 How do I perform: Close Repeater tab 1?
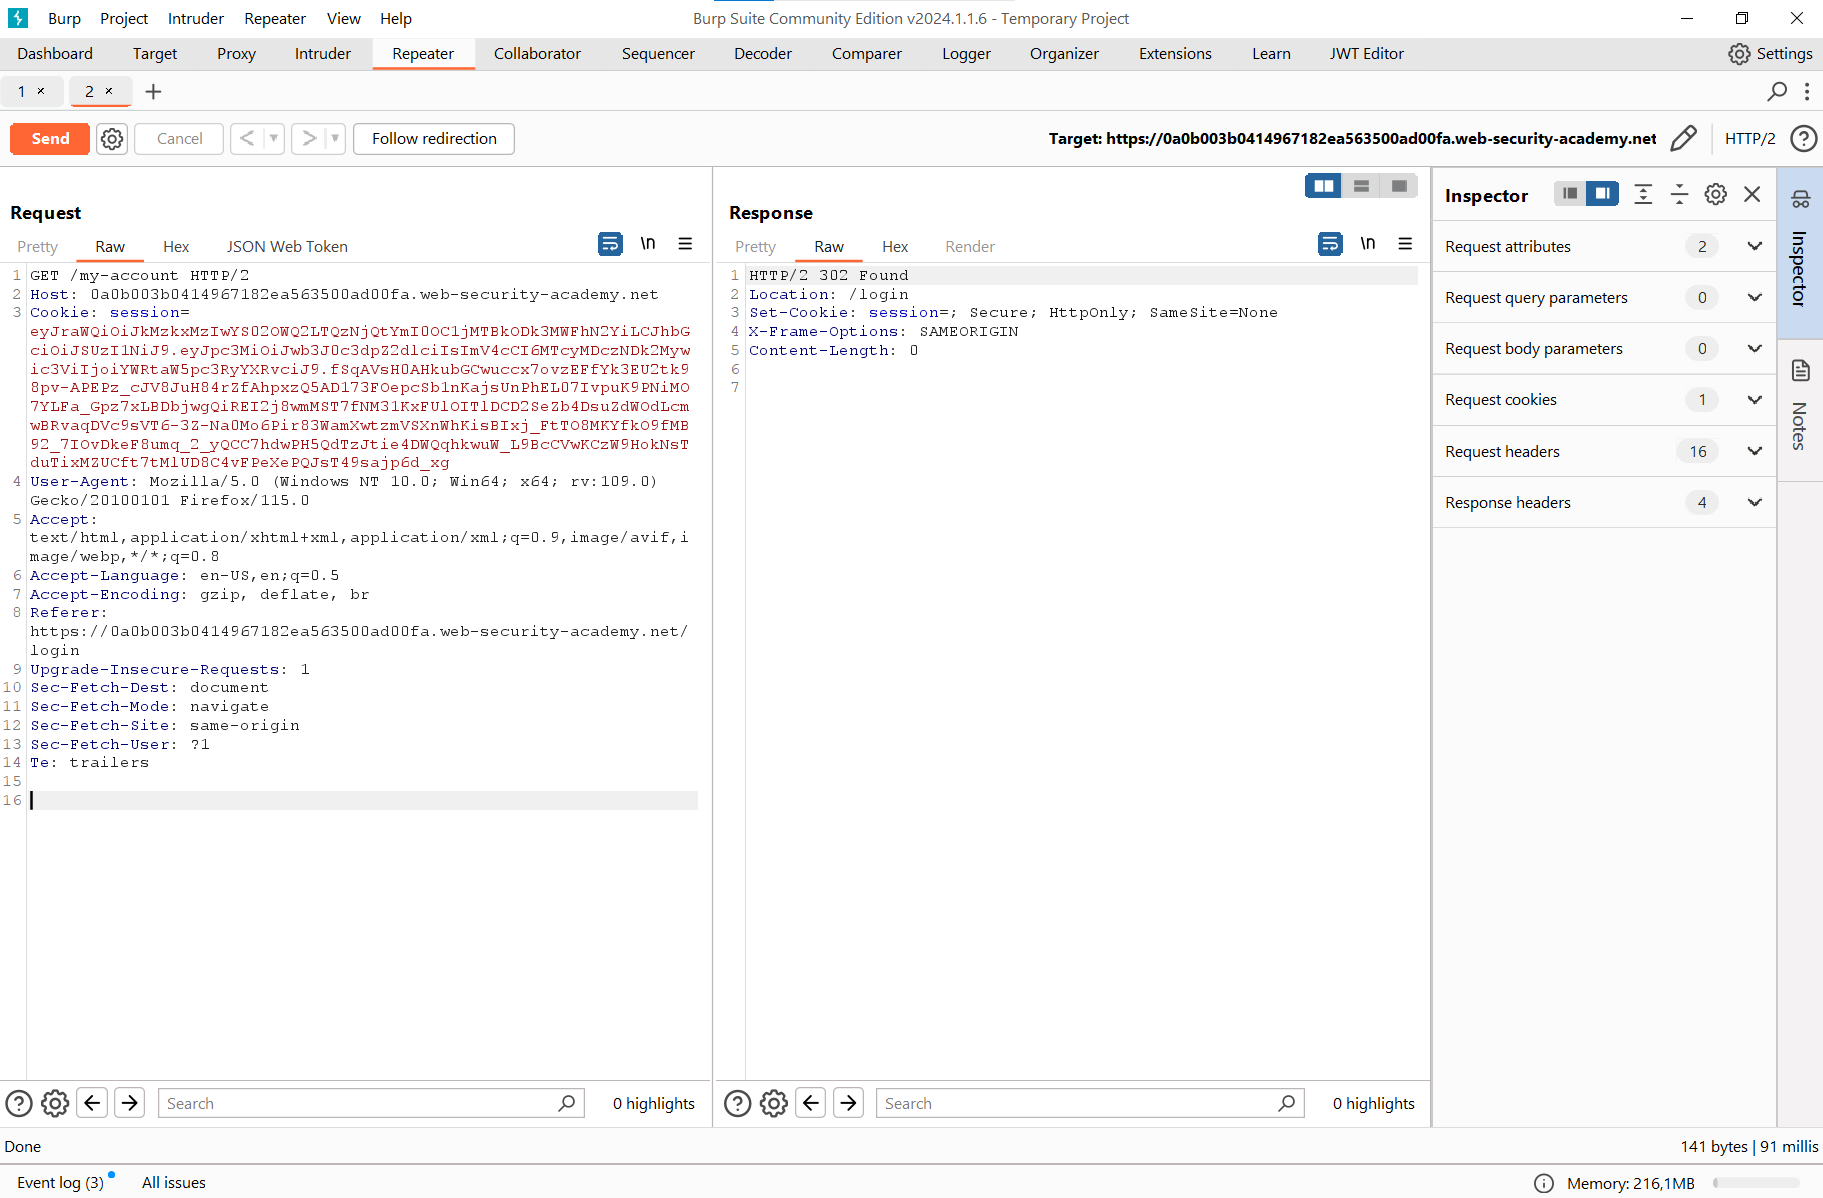coord(41,91)
